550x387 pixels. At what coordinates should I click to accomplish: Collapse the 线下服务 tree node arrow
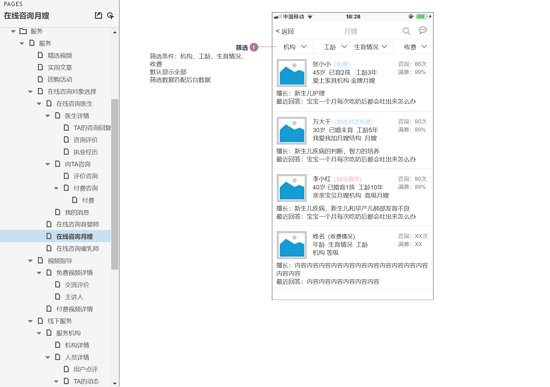(x=31, y=321)
